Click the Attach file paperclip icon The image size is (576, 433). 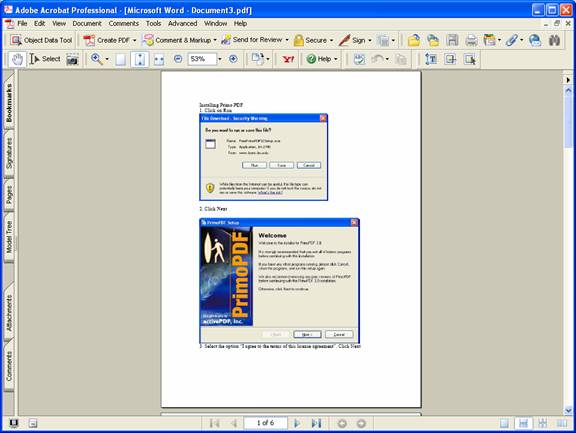(x=511, y=40)
